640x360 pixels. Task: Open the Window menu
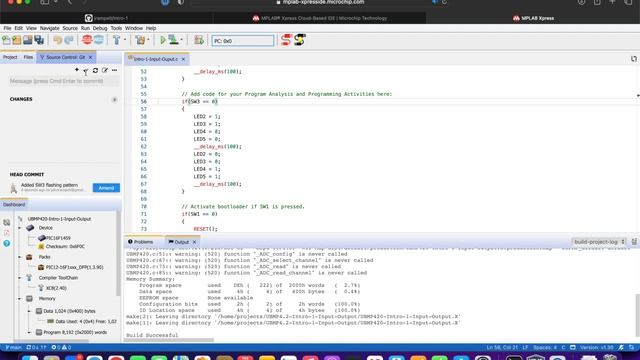tap(134, 28)
